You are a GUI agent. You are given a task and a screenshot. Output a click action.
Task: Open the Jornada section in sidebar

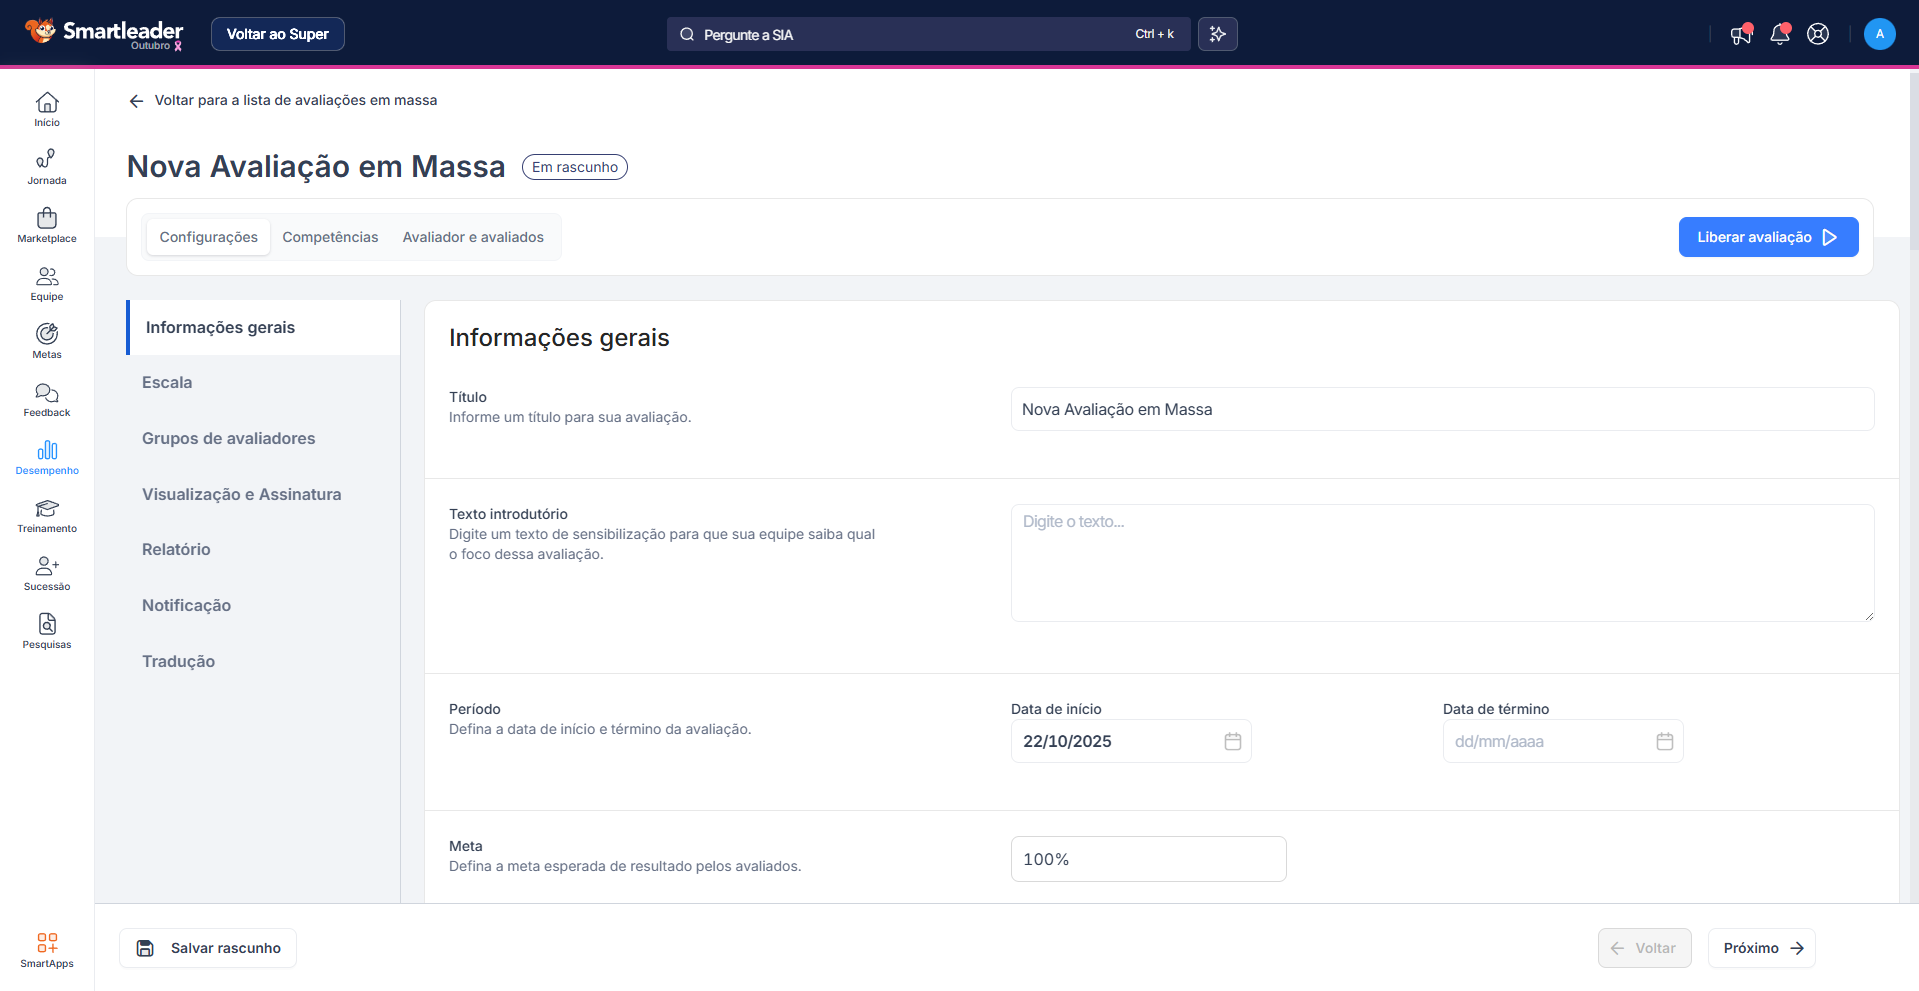pyautogui.click(x=47, y=167)
